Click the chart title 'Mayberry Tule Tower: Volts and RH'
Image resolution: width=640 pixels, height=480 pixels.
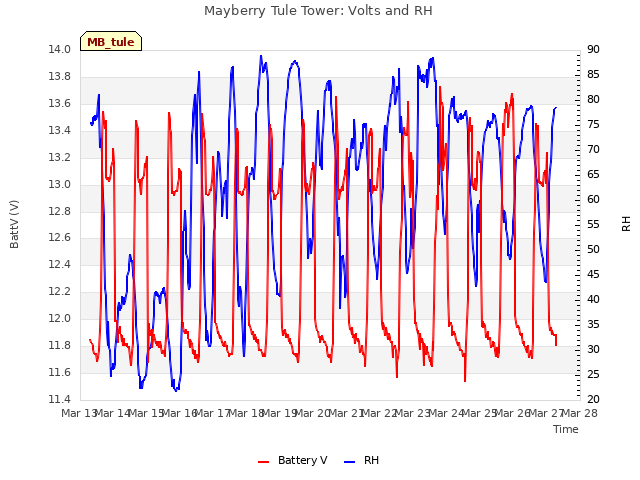318,11
